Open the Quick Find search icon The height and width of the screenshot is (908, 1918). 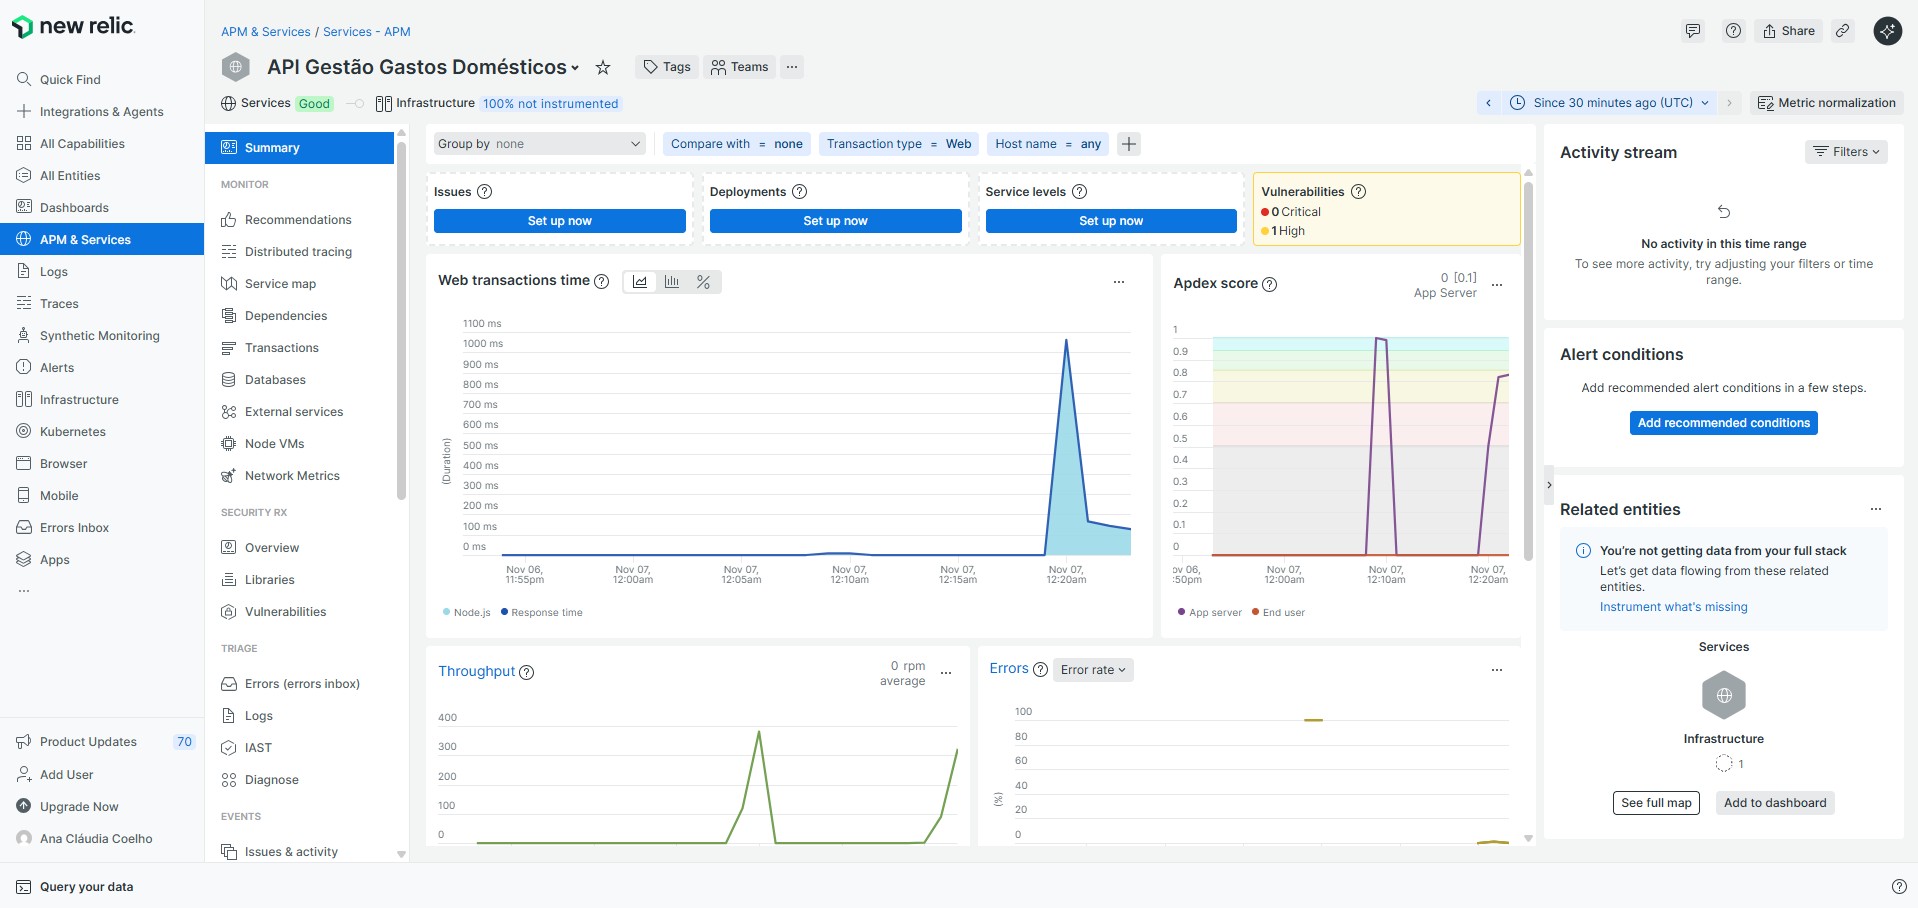point(24,79)
